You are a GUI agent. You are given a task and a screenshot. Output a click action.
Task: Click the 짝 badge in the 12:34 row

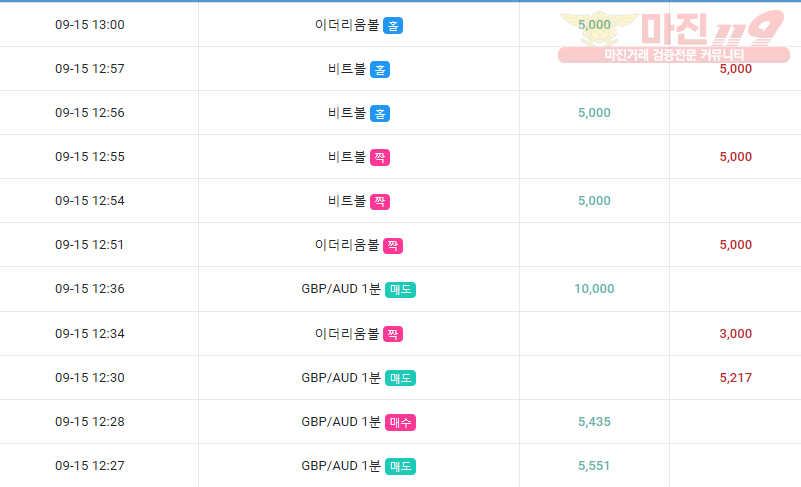[393, 334]
